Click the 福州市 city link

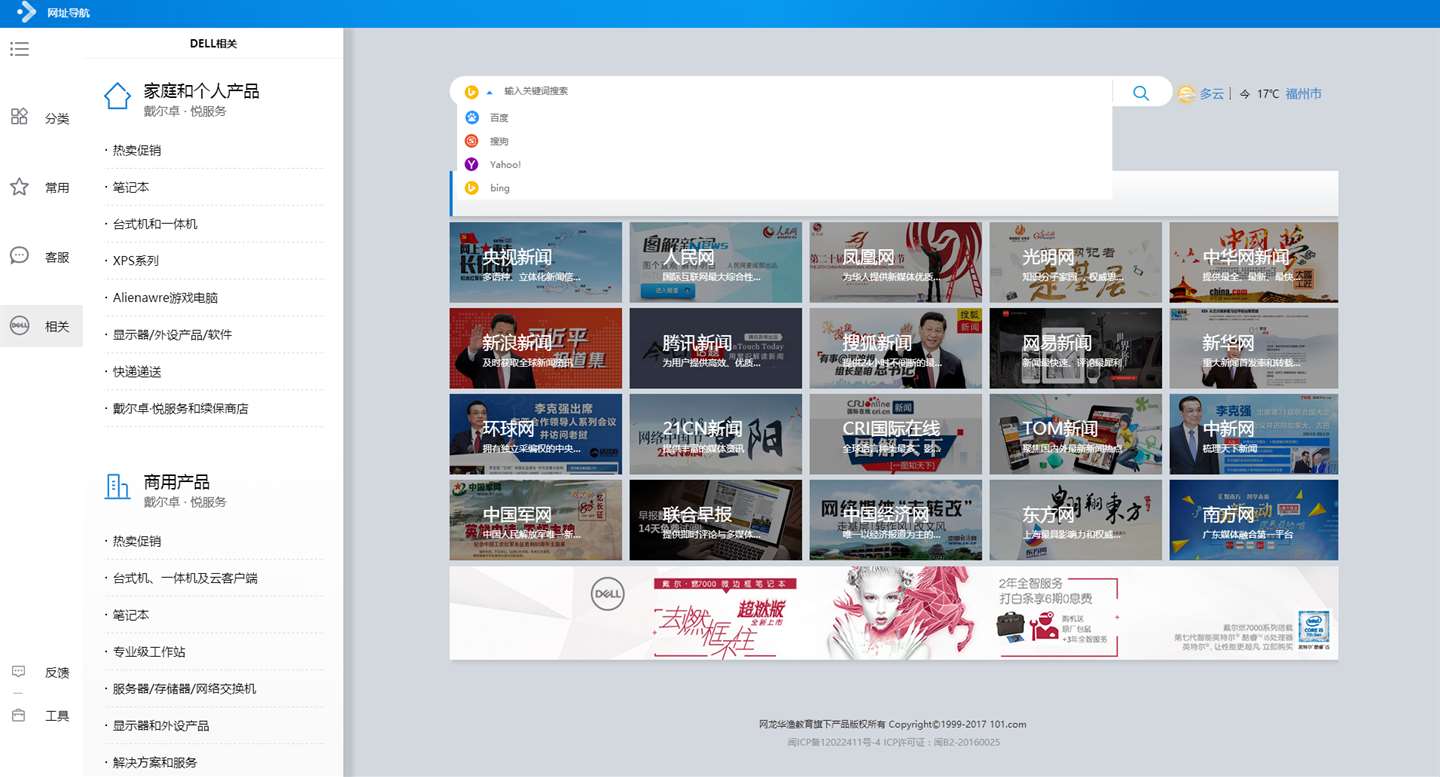[1304, 94]
